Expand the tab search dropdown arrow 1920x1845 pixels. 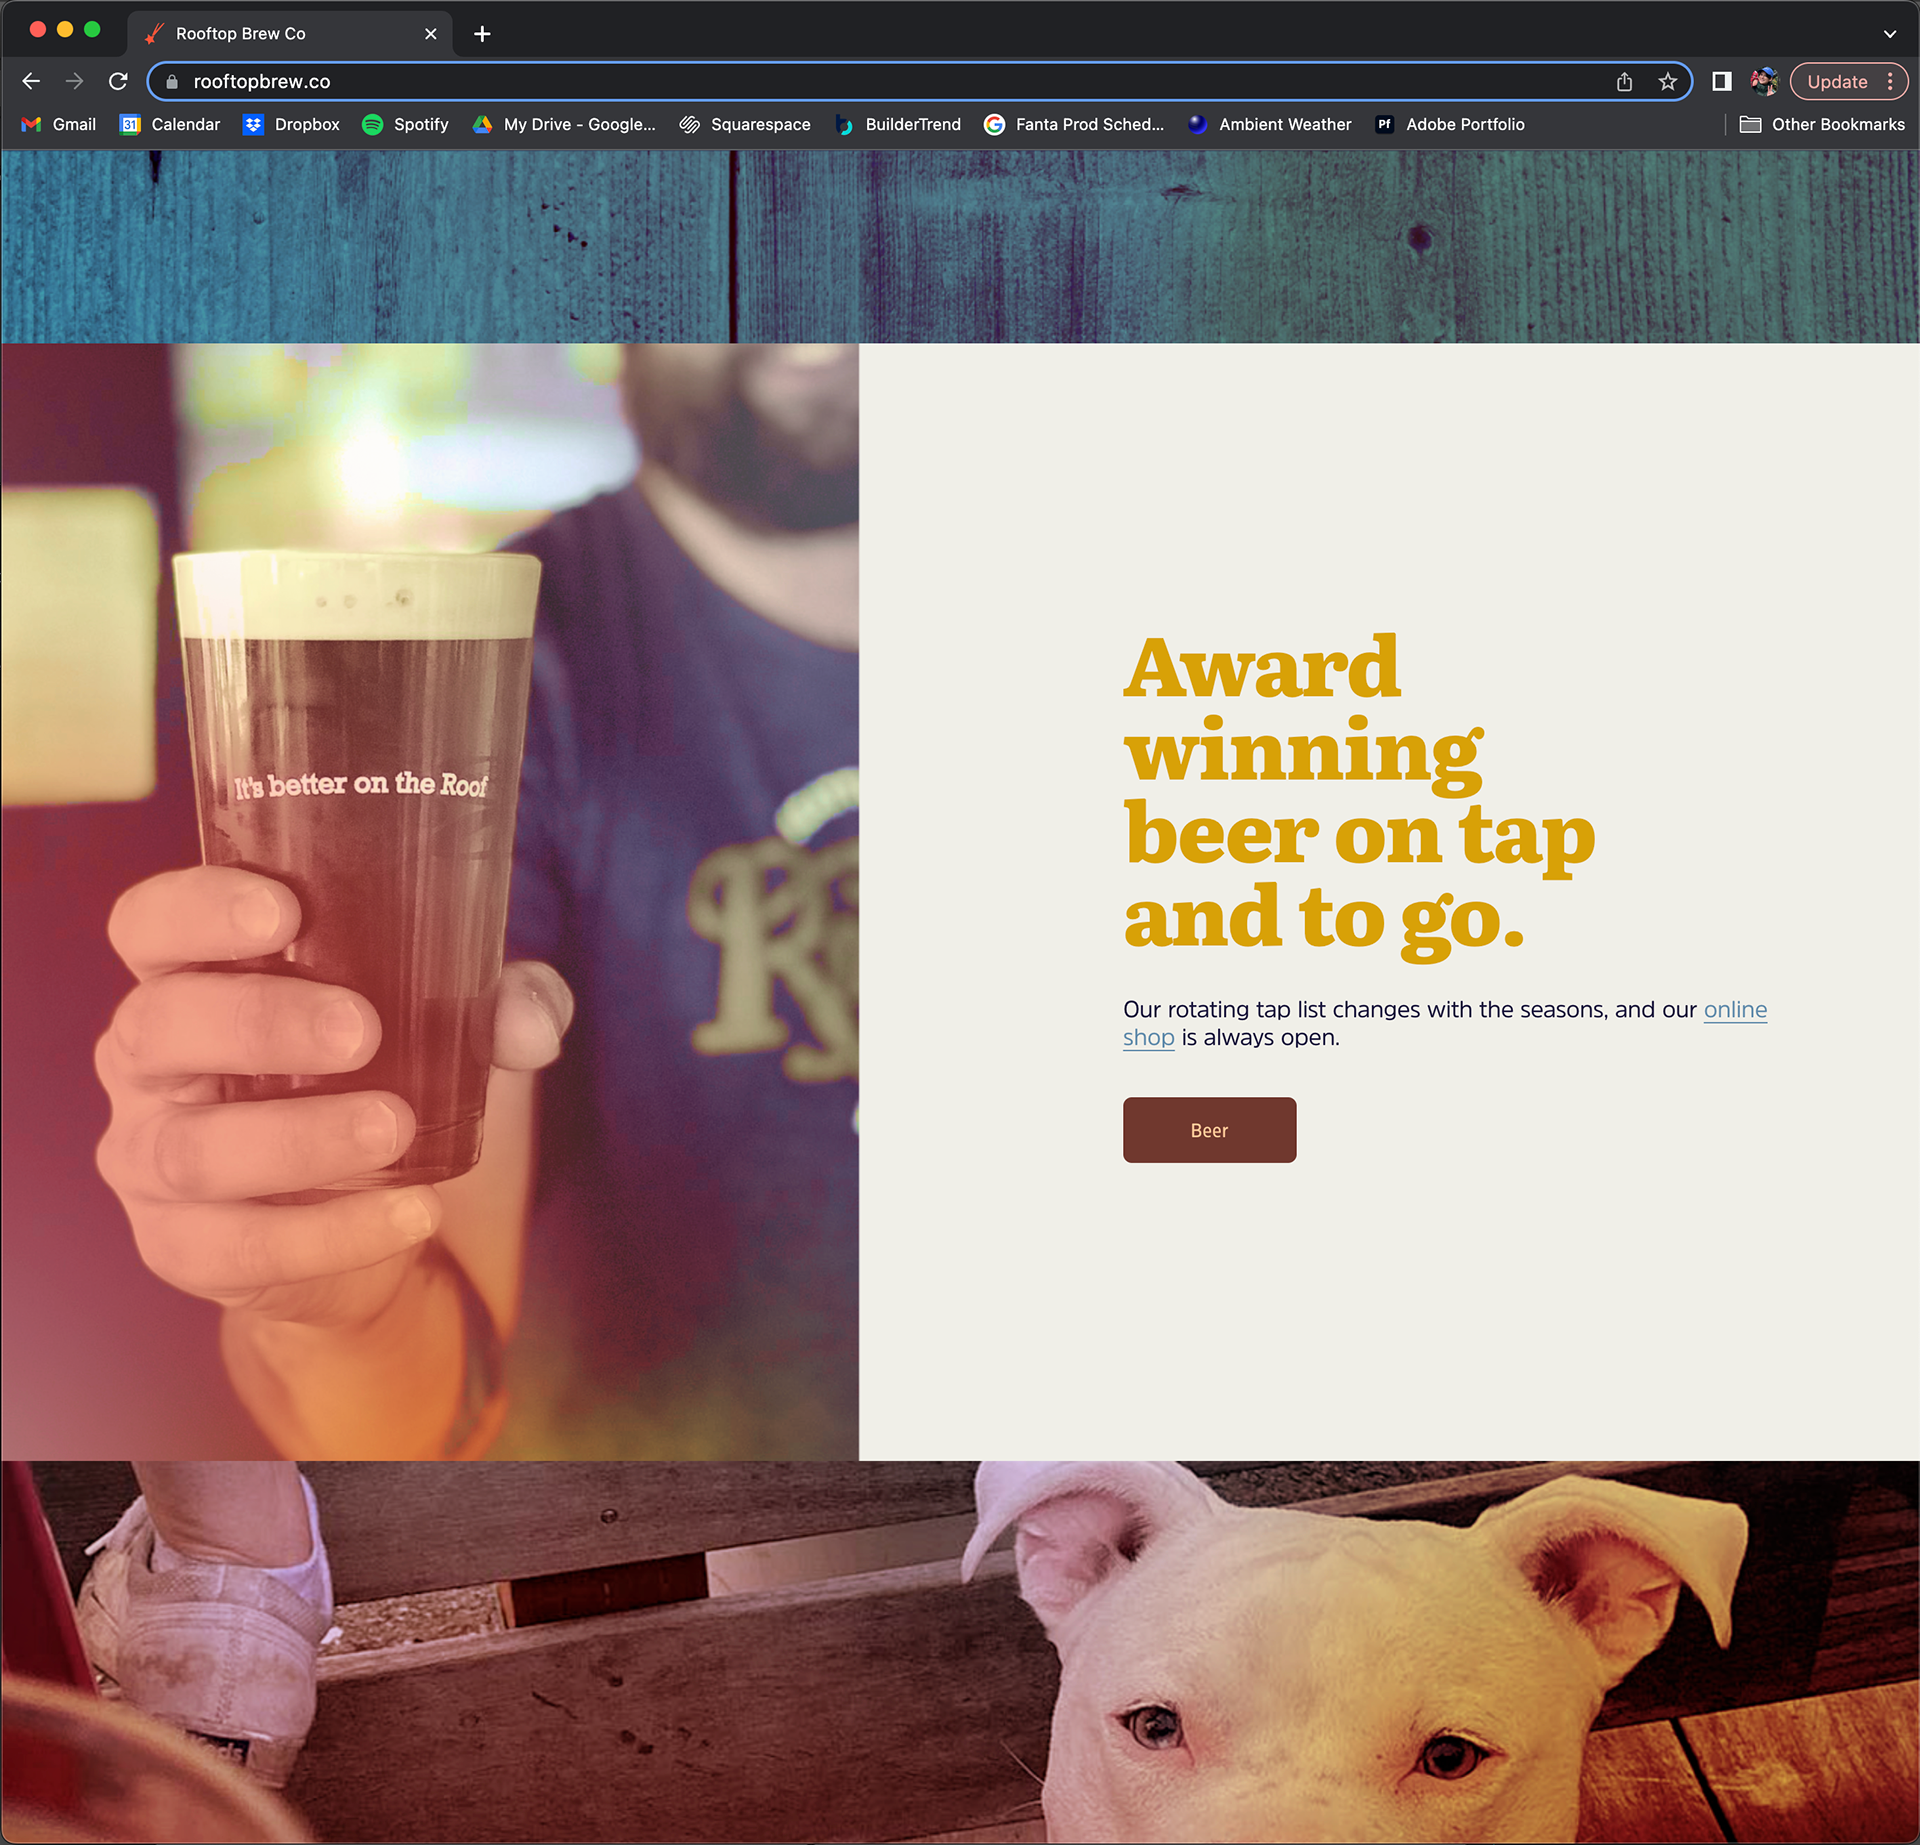click(1890, 34)
